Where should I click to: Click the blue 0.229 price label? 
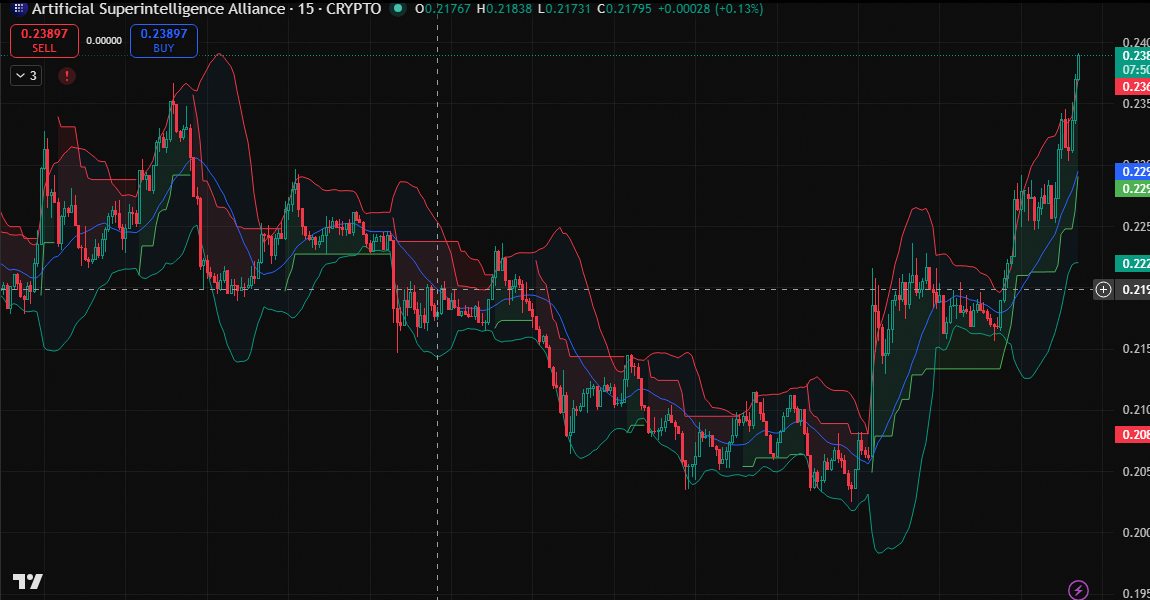click(1133, 172)
